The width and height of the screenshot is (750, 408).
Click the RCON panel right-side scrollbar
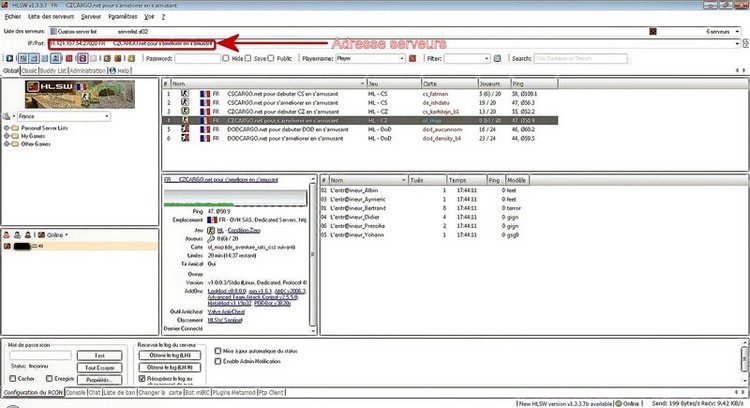pos(745,358)
